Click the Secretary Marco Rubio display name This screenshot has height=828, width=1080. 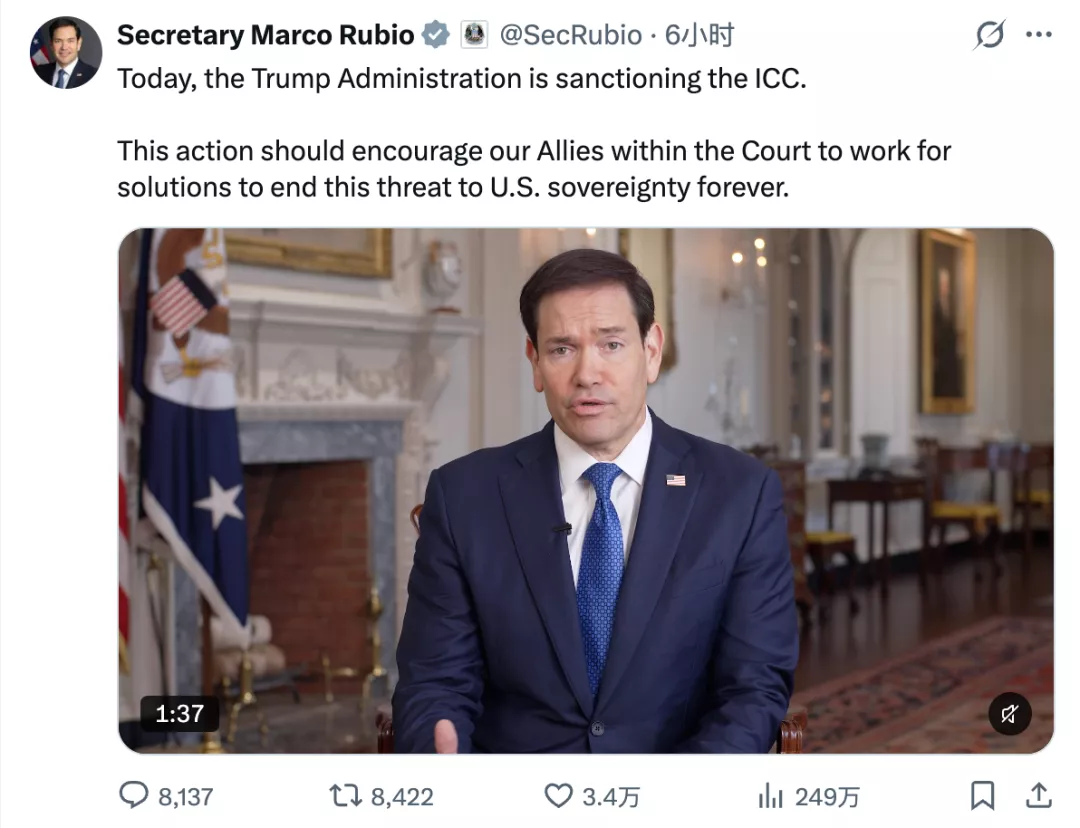[x=265, y=34]
